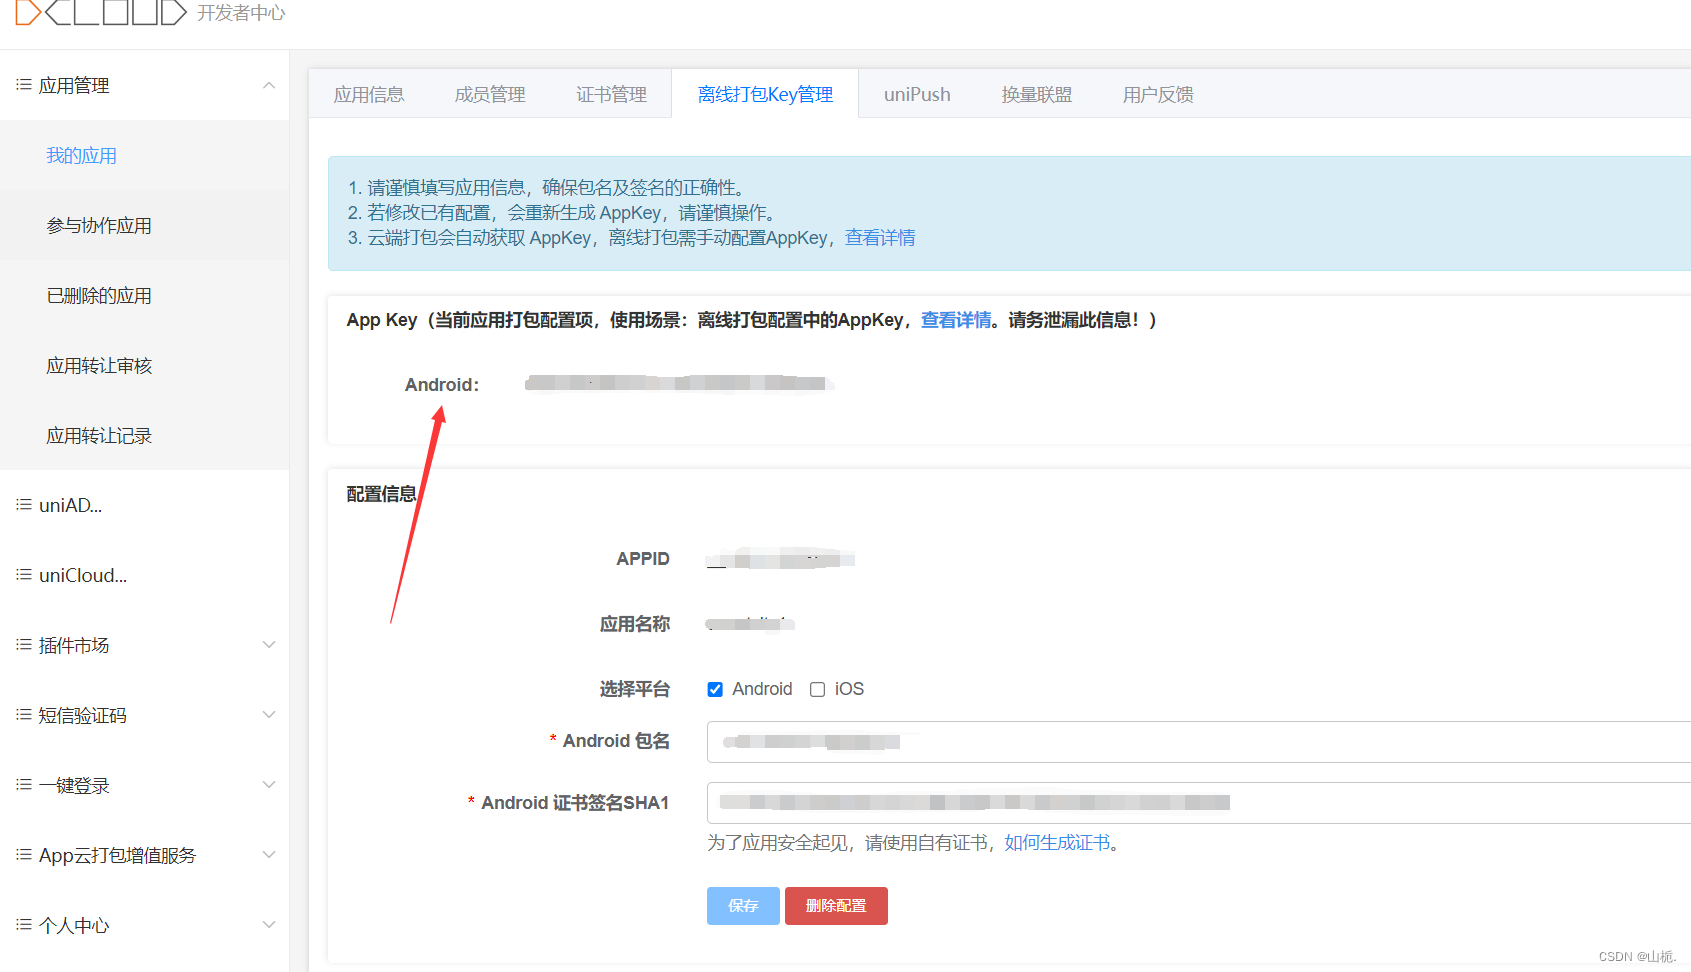Open 参与协作应用 in the sidebar

click(x=144, y=225)
